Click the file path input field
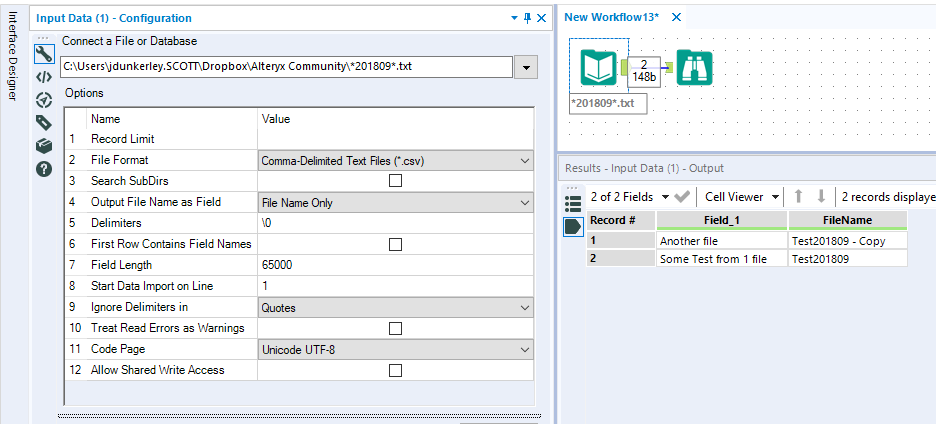This screenshot has width=936, height=424. [x=286, y=67]
